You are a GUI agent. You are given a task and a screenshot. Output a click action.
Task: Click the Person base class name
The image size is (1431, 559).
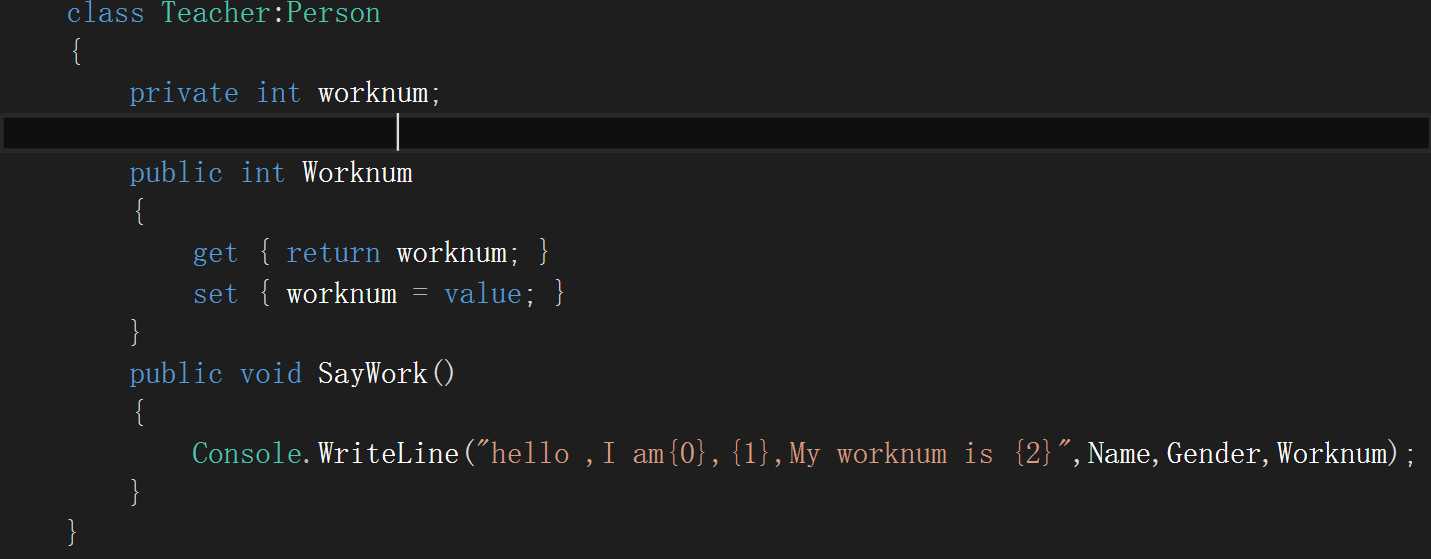[x=333, y=14]
